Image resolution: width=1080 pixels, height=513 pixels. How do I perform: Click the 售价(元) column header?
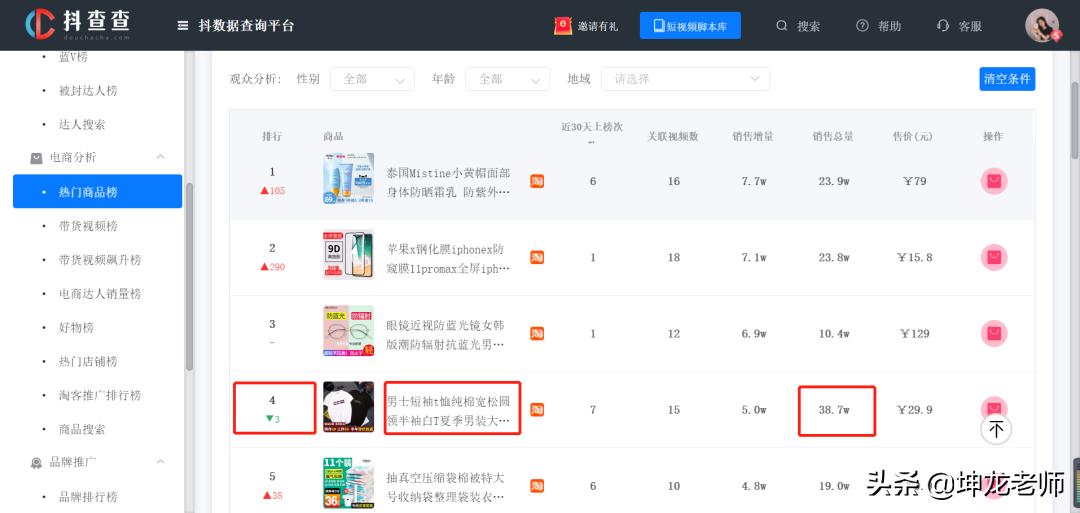point(913,136)
